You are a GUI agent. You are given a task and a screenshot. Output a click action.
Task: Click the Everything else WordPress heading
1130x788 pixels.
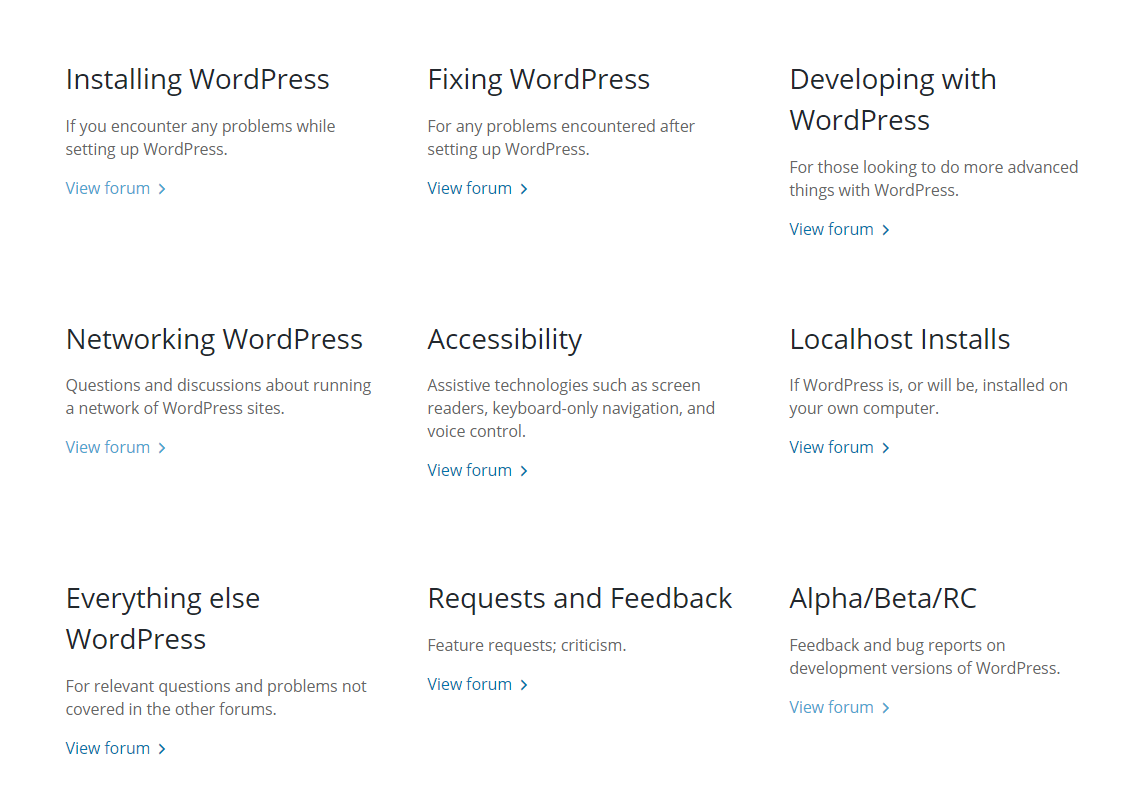pos(163,619)
